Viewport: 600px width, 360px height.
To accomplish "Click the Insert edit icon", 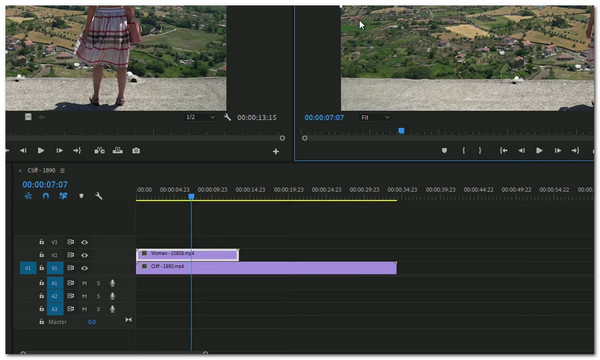I will pyautogui.click(x=99, y=150).
